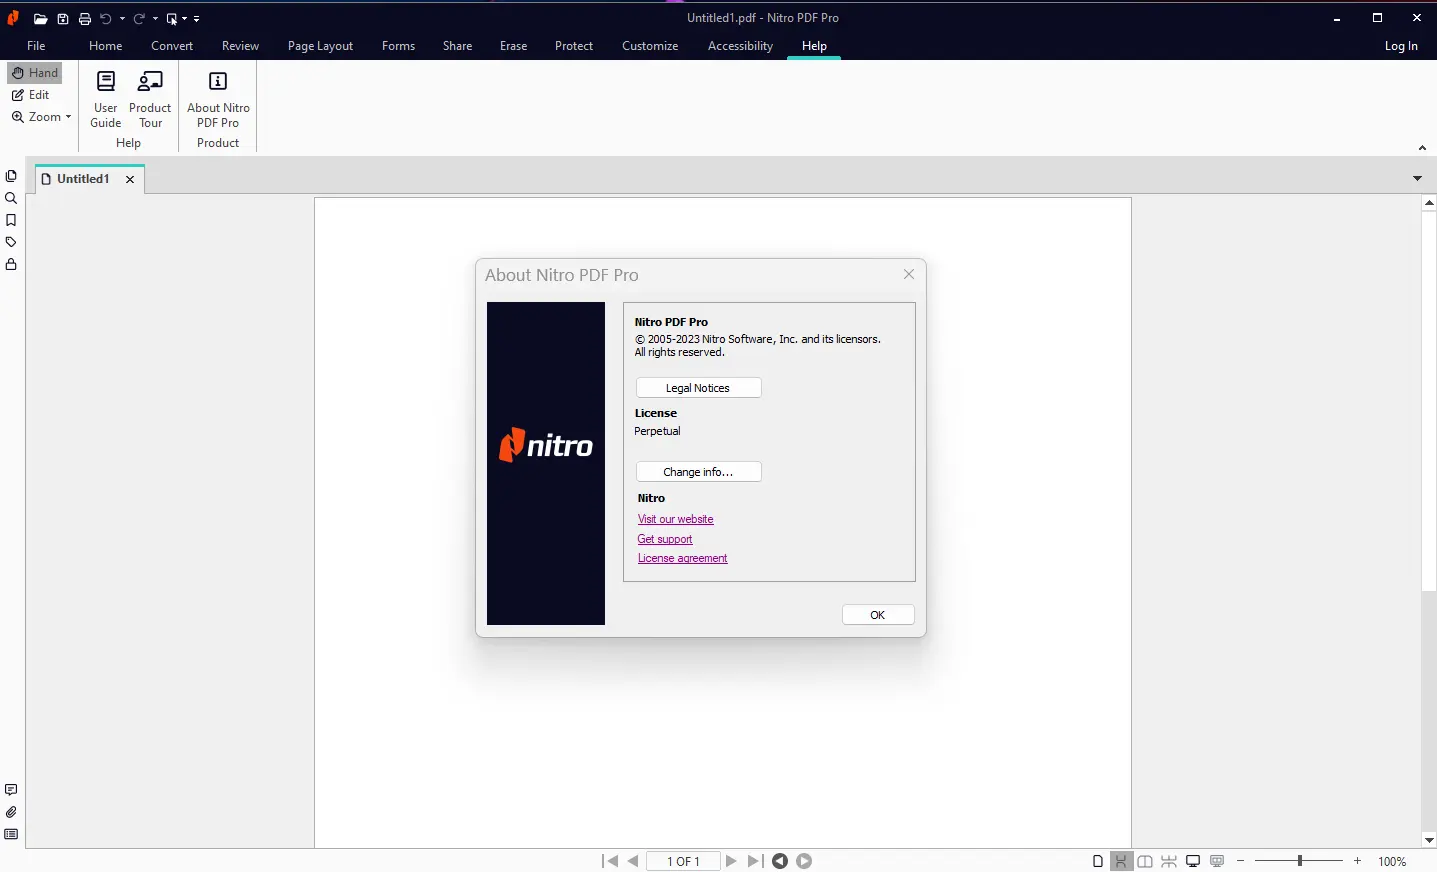Open the User Guide
The width and height of the screenshot is (1437, 872).
tap(106, 100)
